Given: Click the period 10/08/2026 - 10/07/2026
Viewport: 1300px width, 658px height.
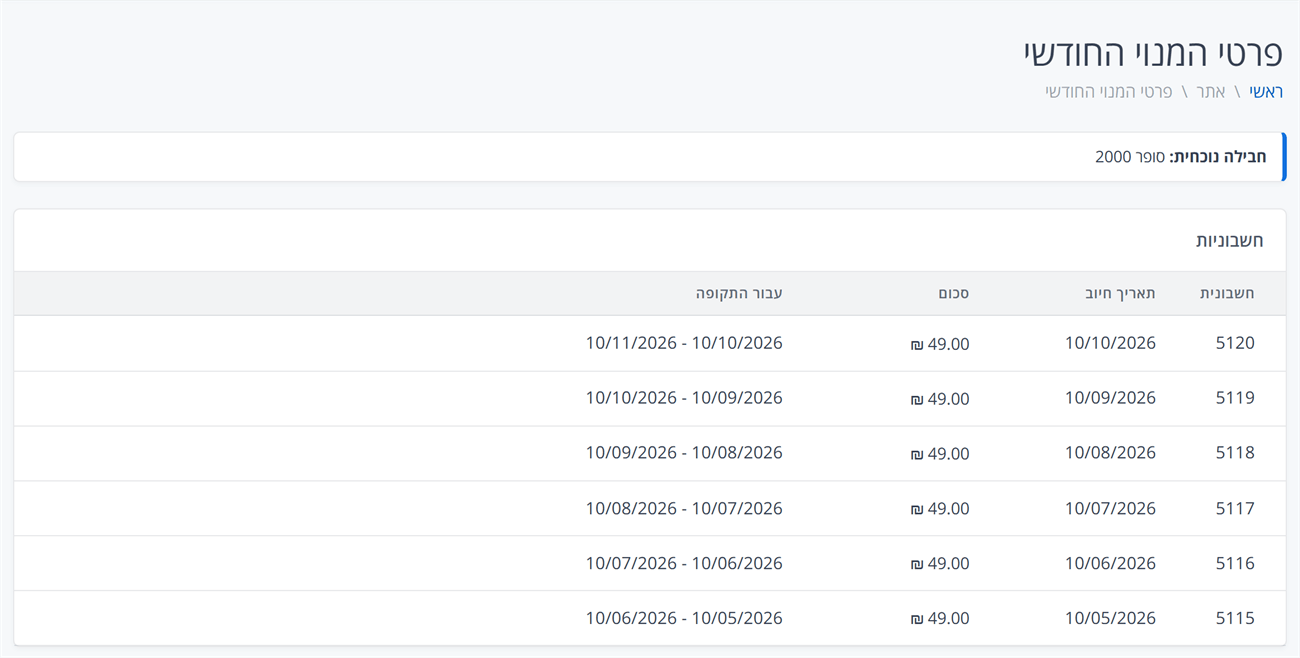Looking at the screenshot, I should tap(684, 508).
